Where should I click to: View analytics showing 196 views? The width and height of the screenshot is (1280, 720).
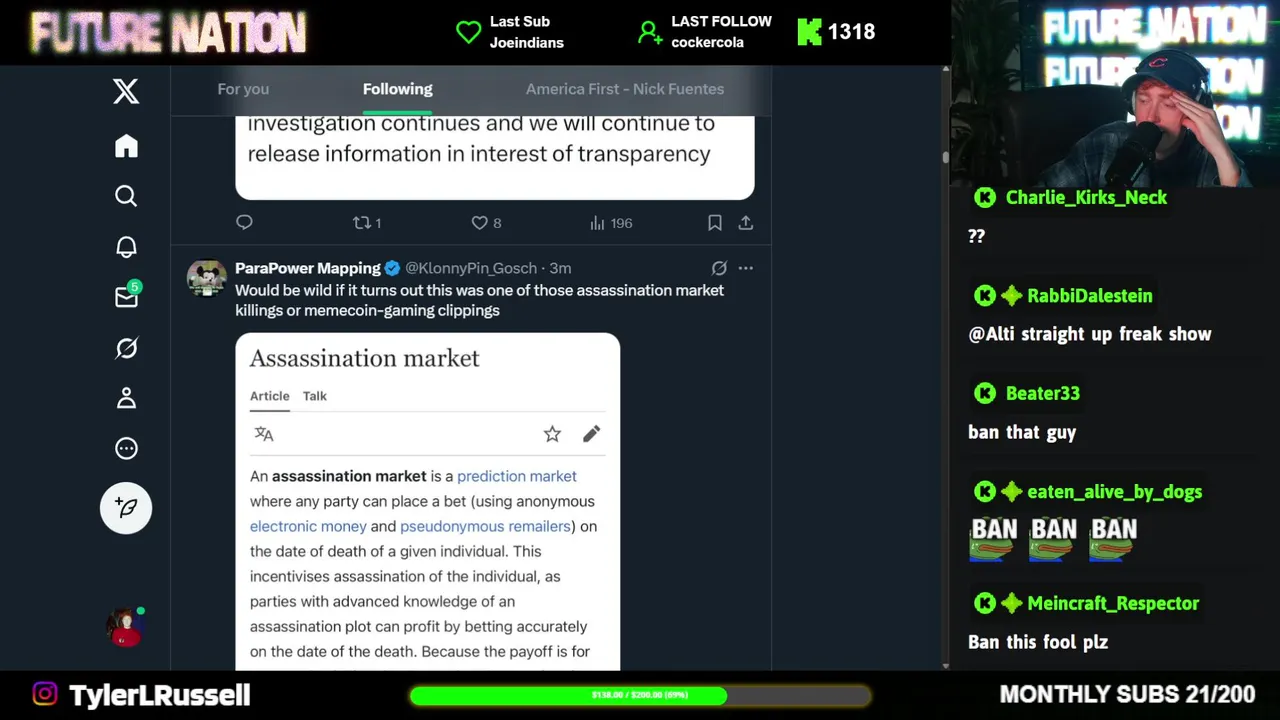click(611, 223)
